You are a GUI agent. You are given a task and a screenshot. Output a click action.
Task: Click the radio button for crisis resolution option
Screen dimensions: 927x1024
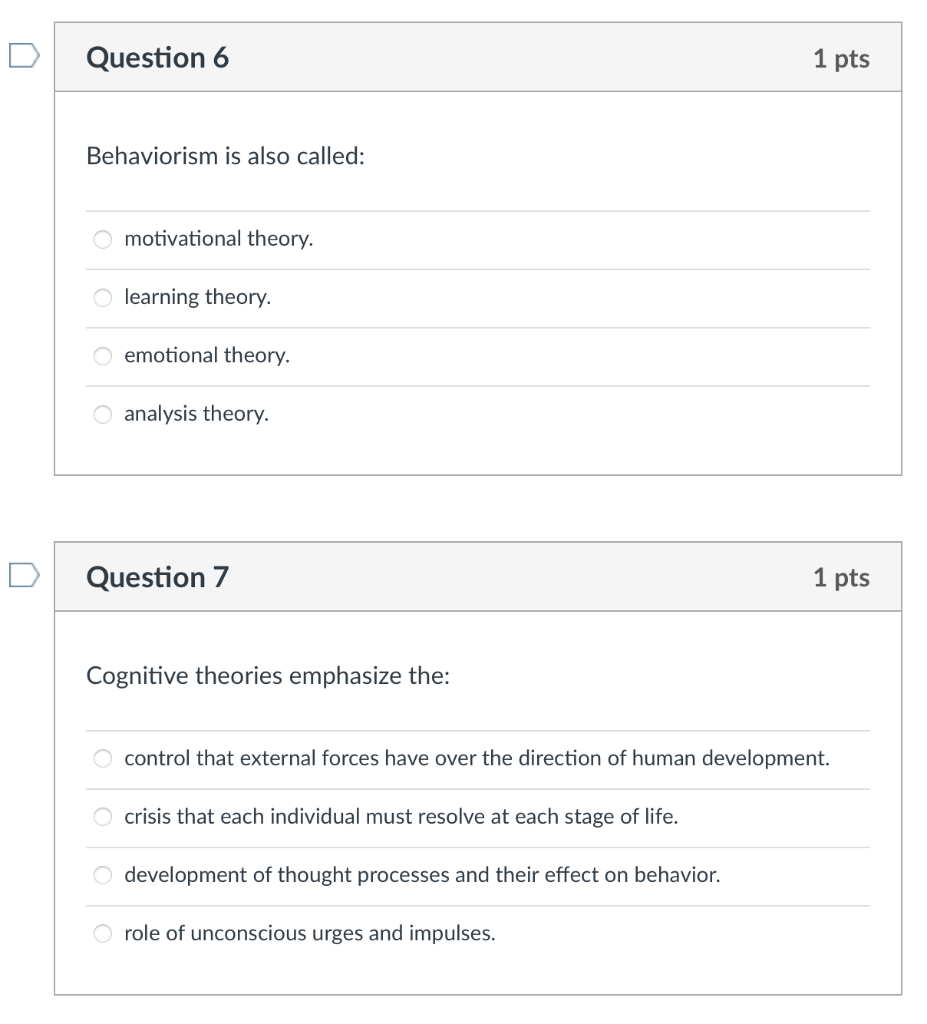click(103, 816)
